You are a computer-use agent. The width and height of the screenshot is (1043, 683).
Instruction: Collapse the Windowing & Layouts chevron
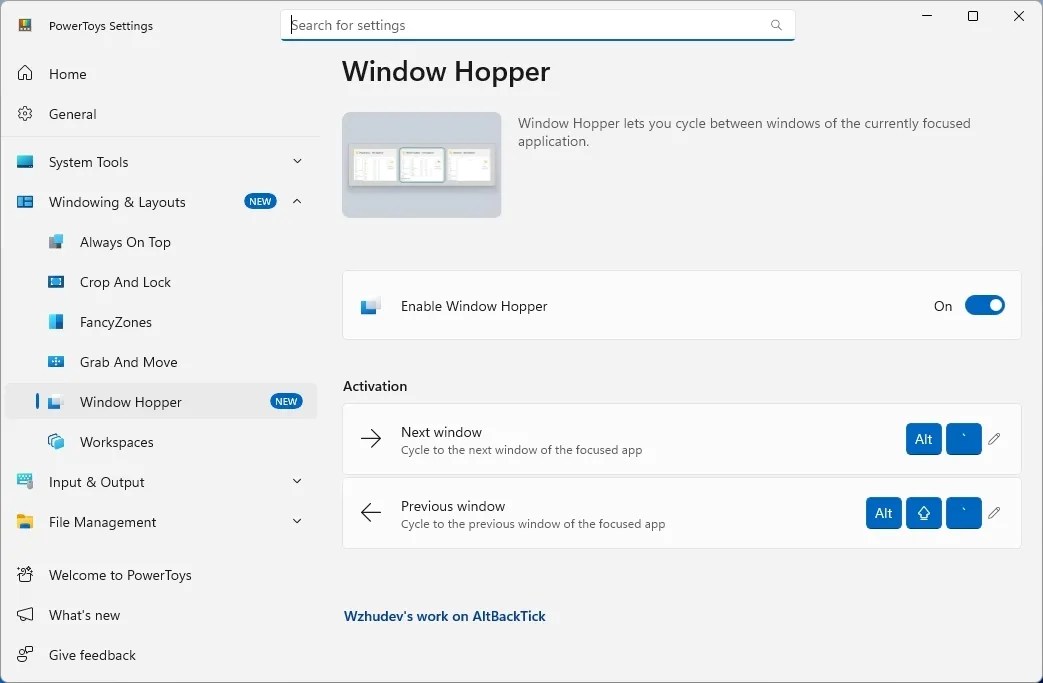click(297, 201)
